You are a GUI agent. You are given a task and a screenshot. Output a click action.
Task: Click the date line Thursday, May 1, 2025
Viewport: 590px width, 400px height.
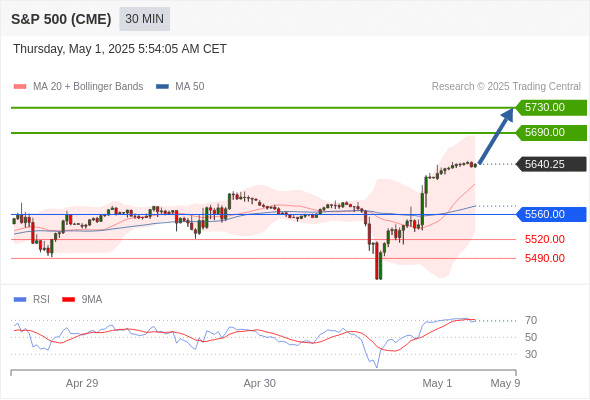pos(120,49)
